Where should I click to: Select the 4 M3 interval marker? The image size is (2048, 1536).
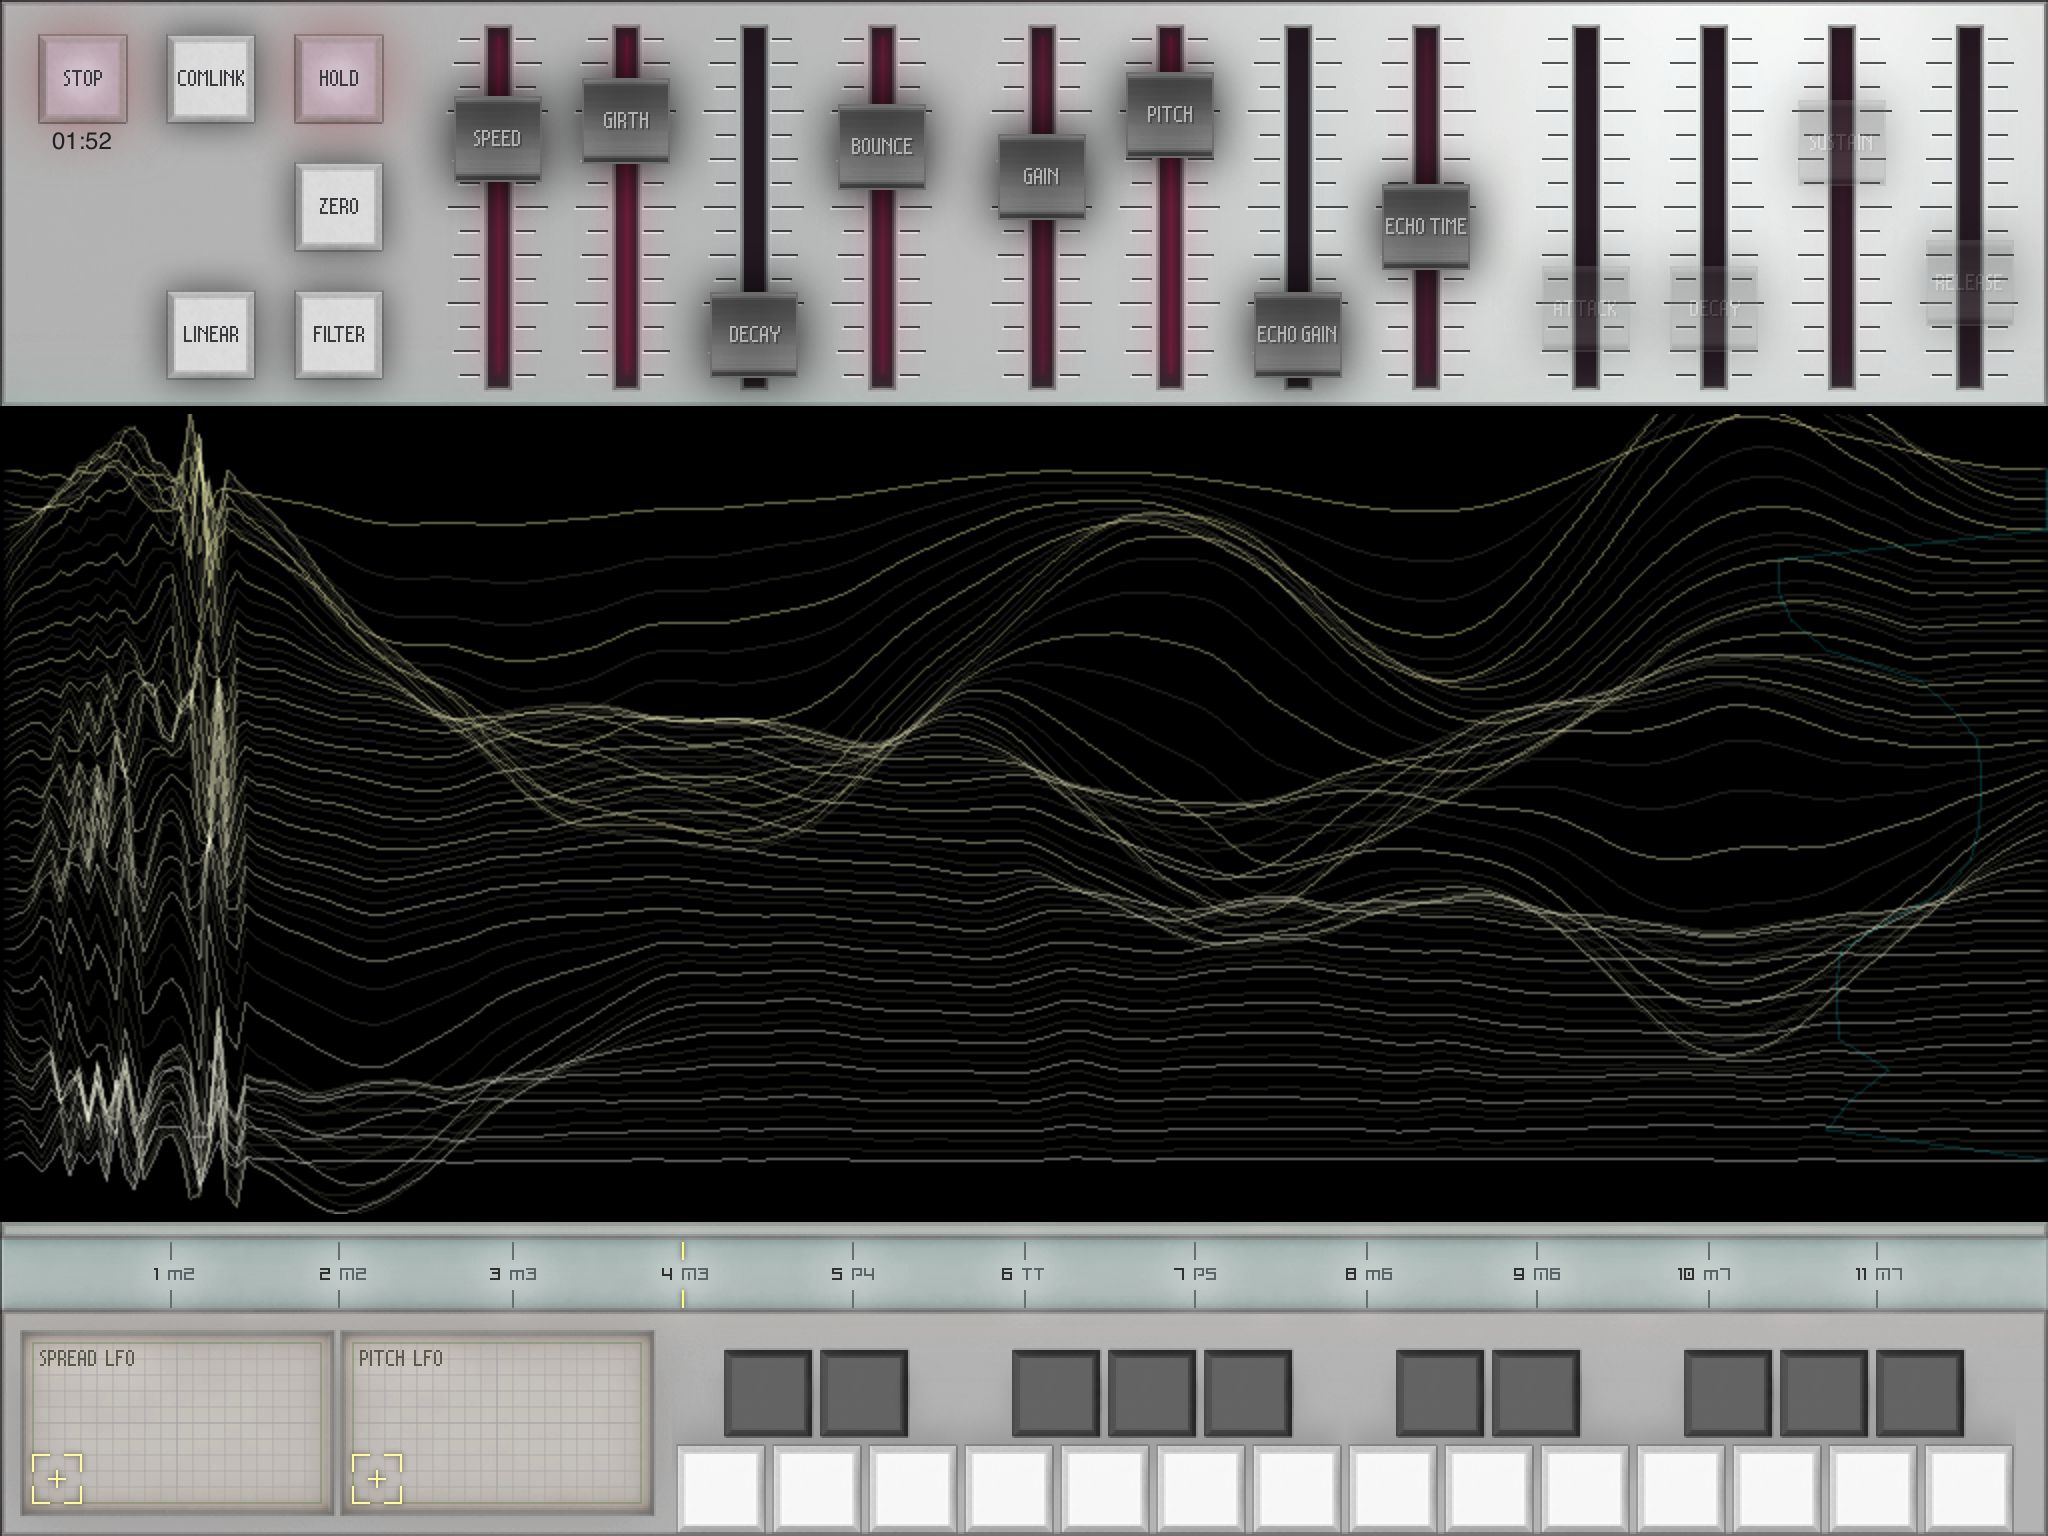683,1274
